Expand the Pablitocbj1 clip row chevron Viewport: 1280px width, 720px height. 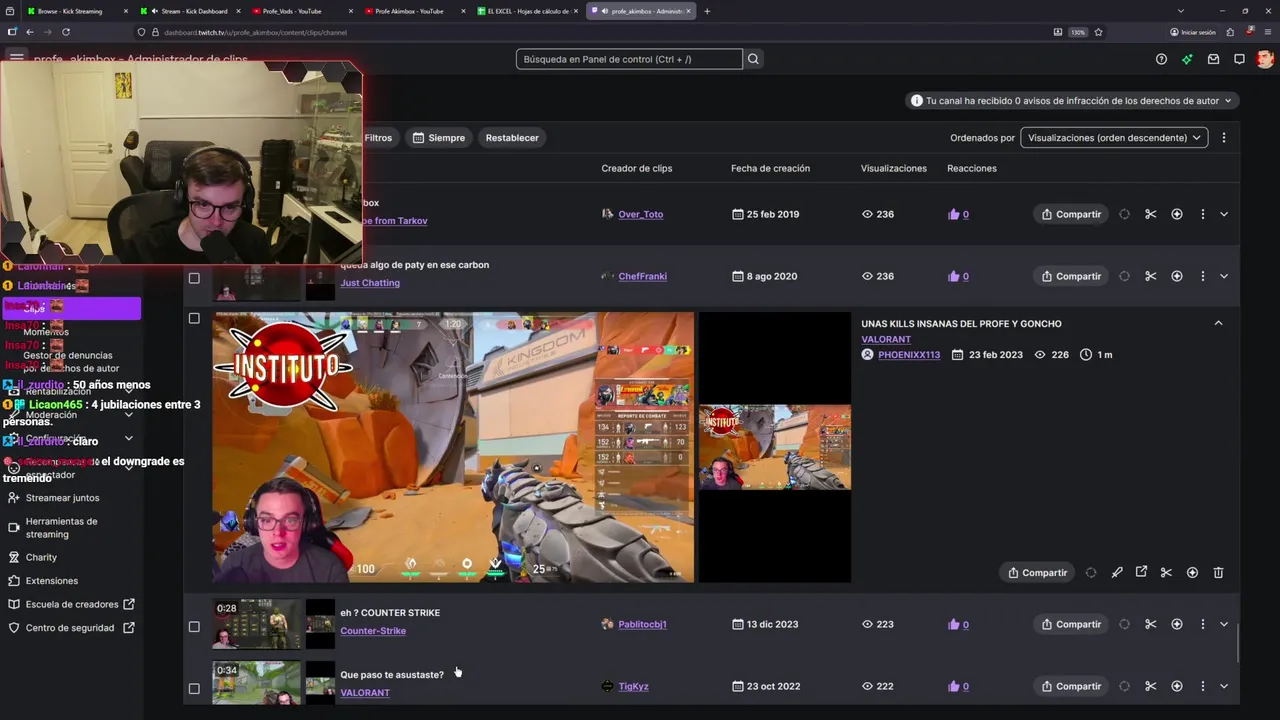1224,624
